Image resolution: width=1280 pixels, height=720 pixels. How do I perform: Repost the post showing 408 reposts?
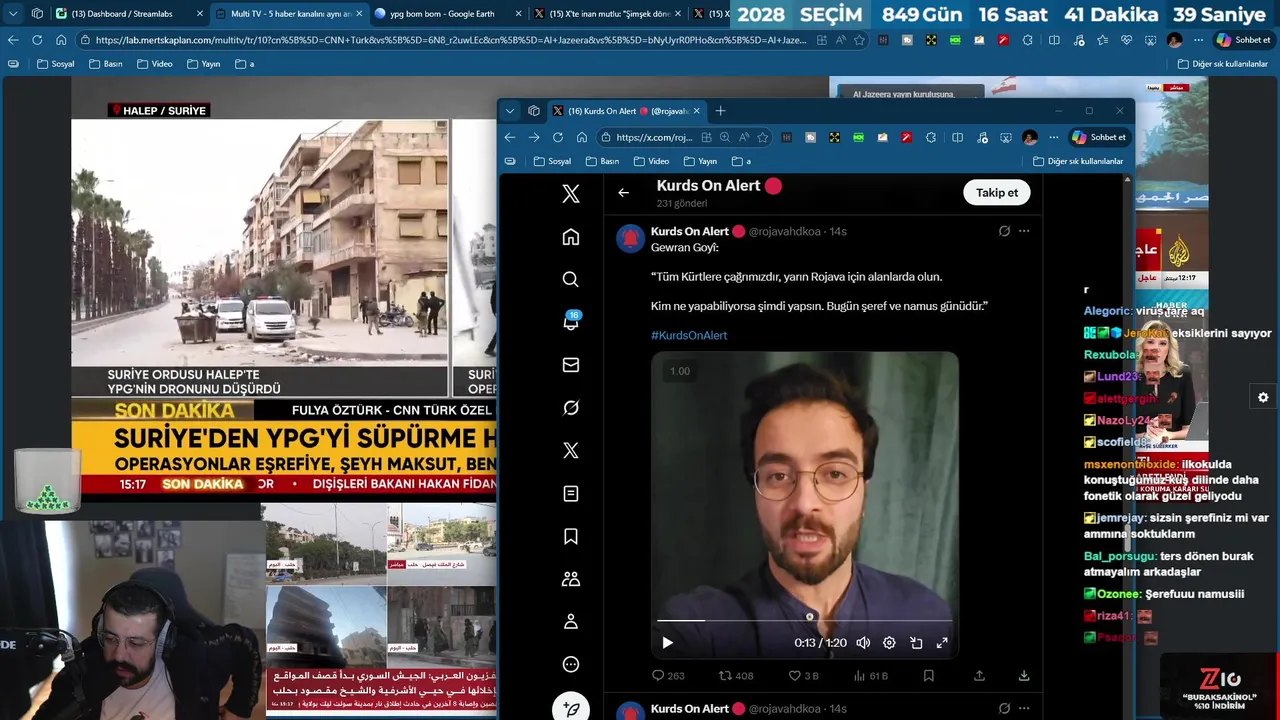[x=736, y=676]
